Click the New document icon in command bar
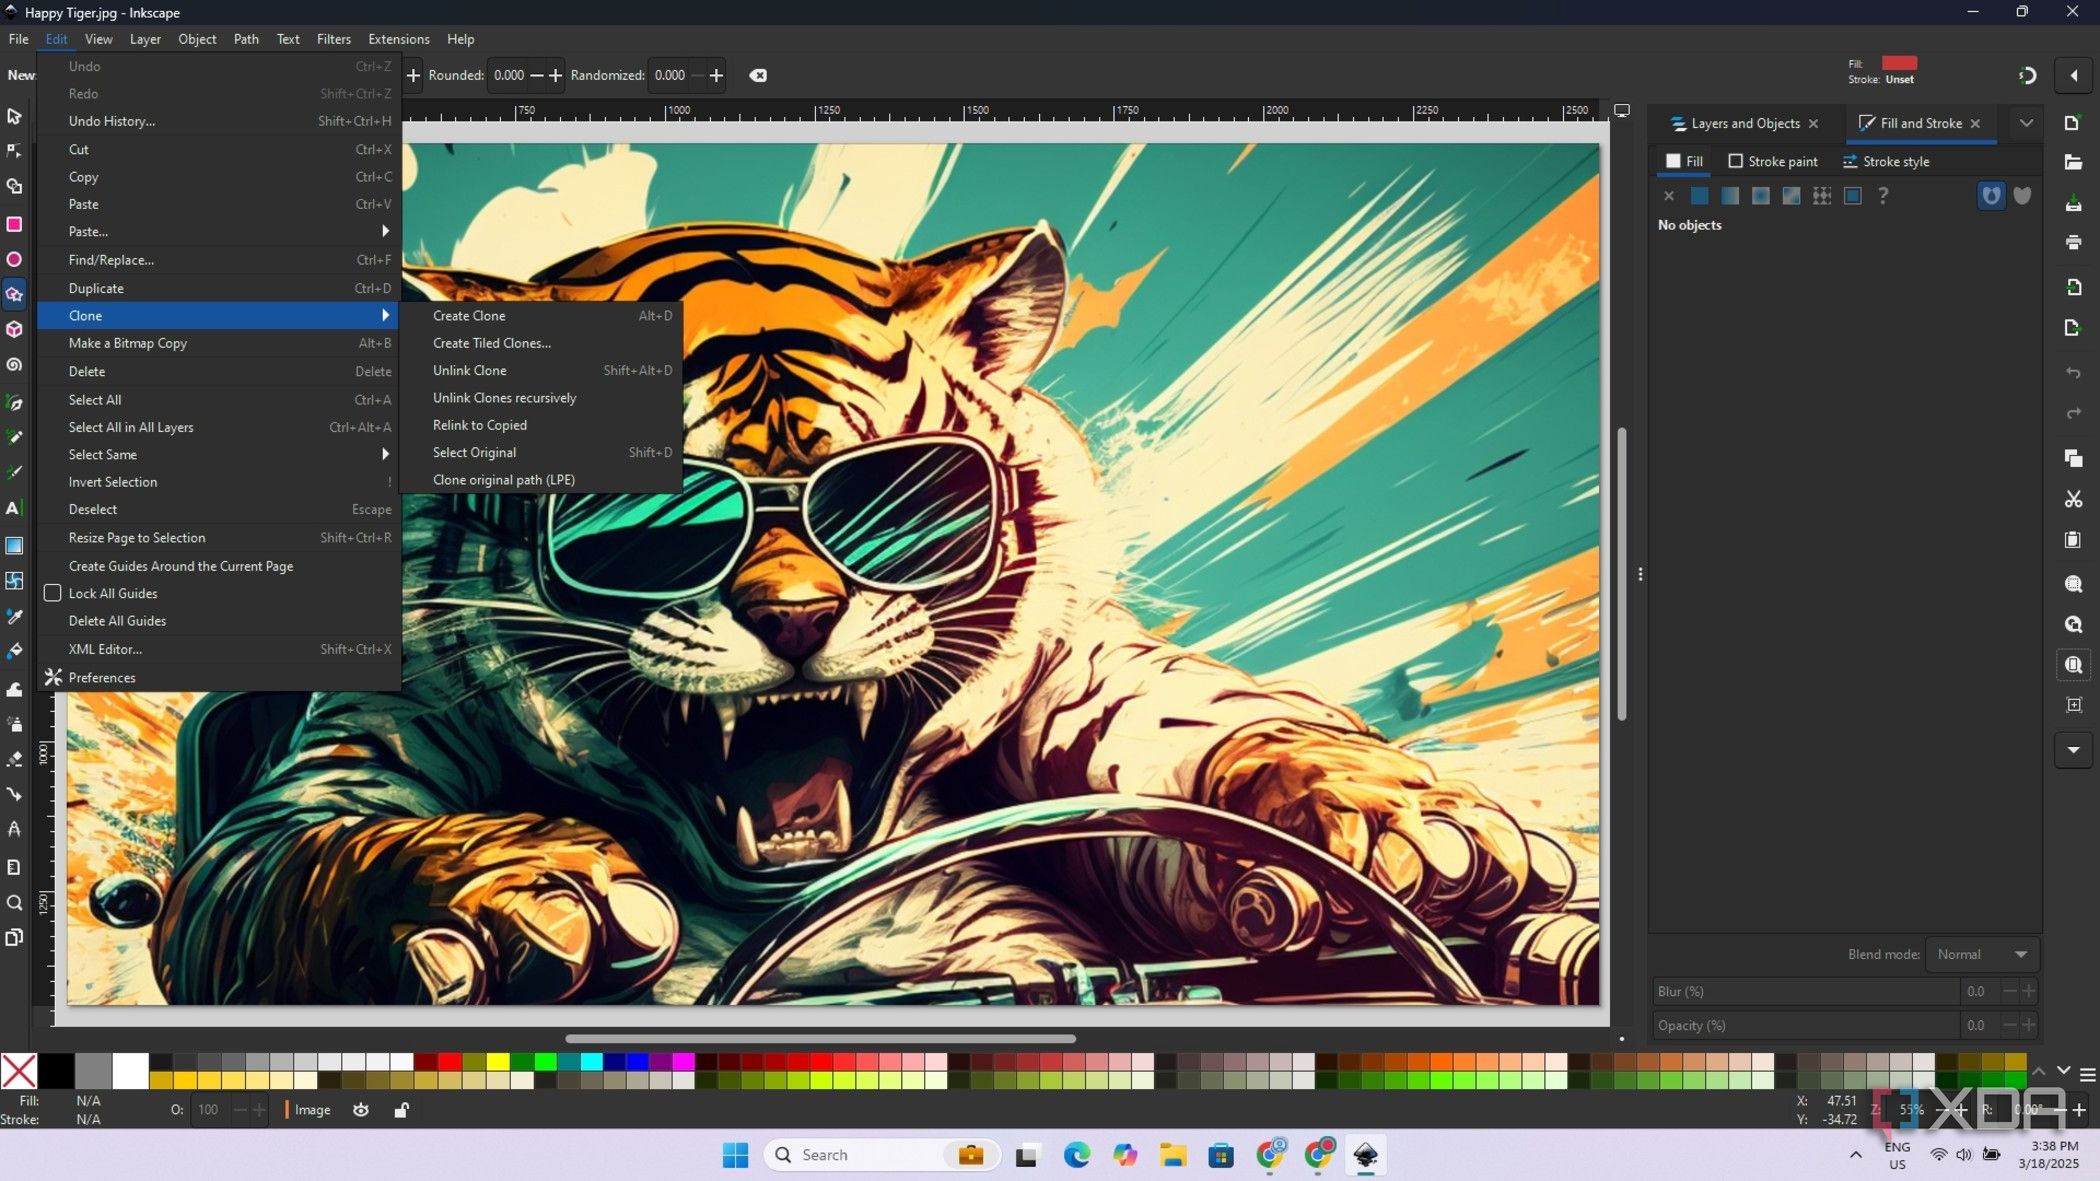 tap(2073, 122)
